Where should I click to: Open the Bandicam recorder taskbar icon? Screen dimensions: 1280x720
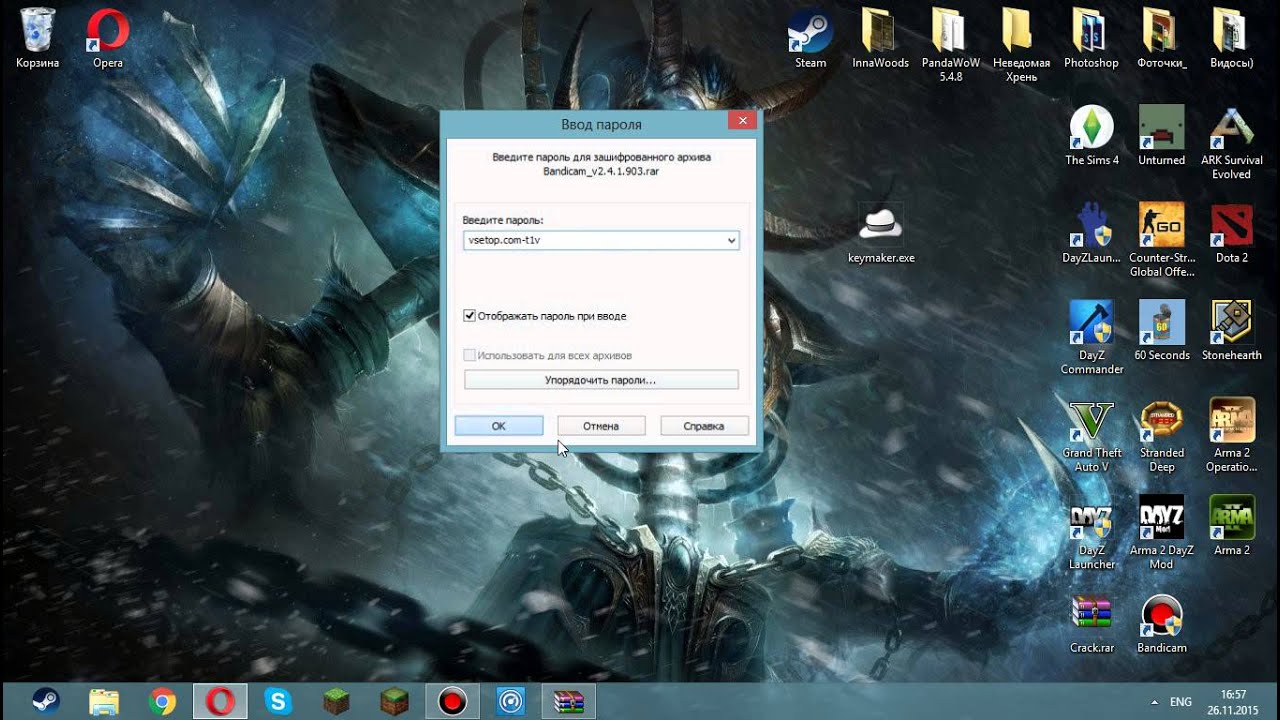tap(453, 702)
